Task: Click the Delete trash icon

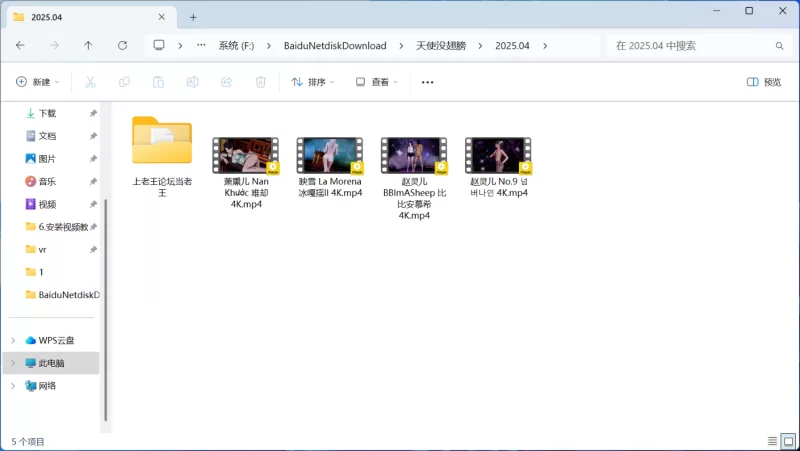Action: pyautogui.click(x=260, y=82)
